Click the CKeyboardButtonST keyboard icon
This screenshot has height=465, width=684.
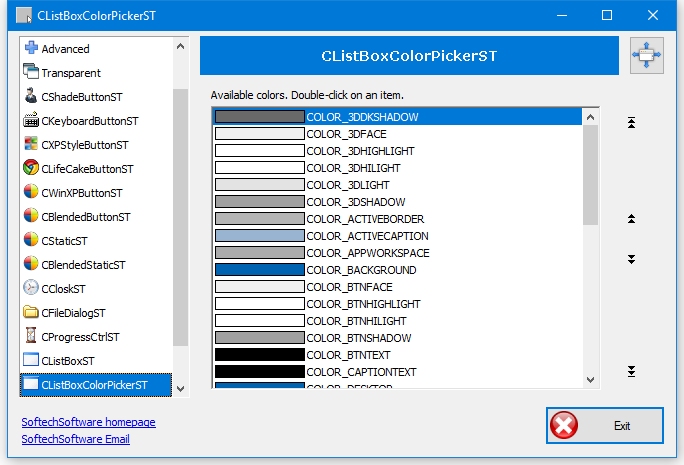(31, 120)
